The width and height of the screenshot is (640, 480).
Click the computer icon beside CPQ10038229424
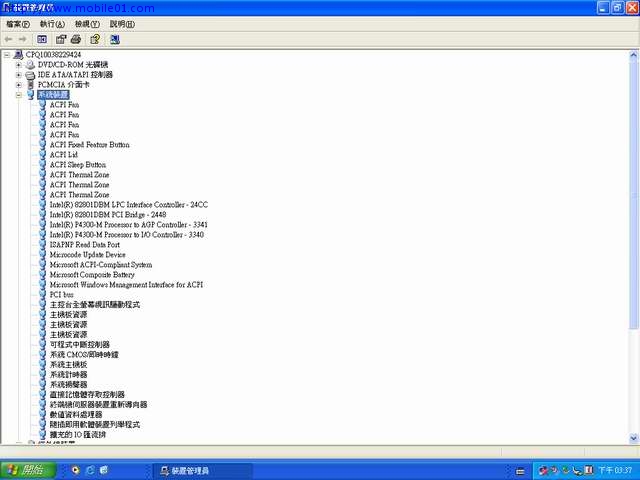coord(18,54)
